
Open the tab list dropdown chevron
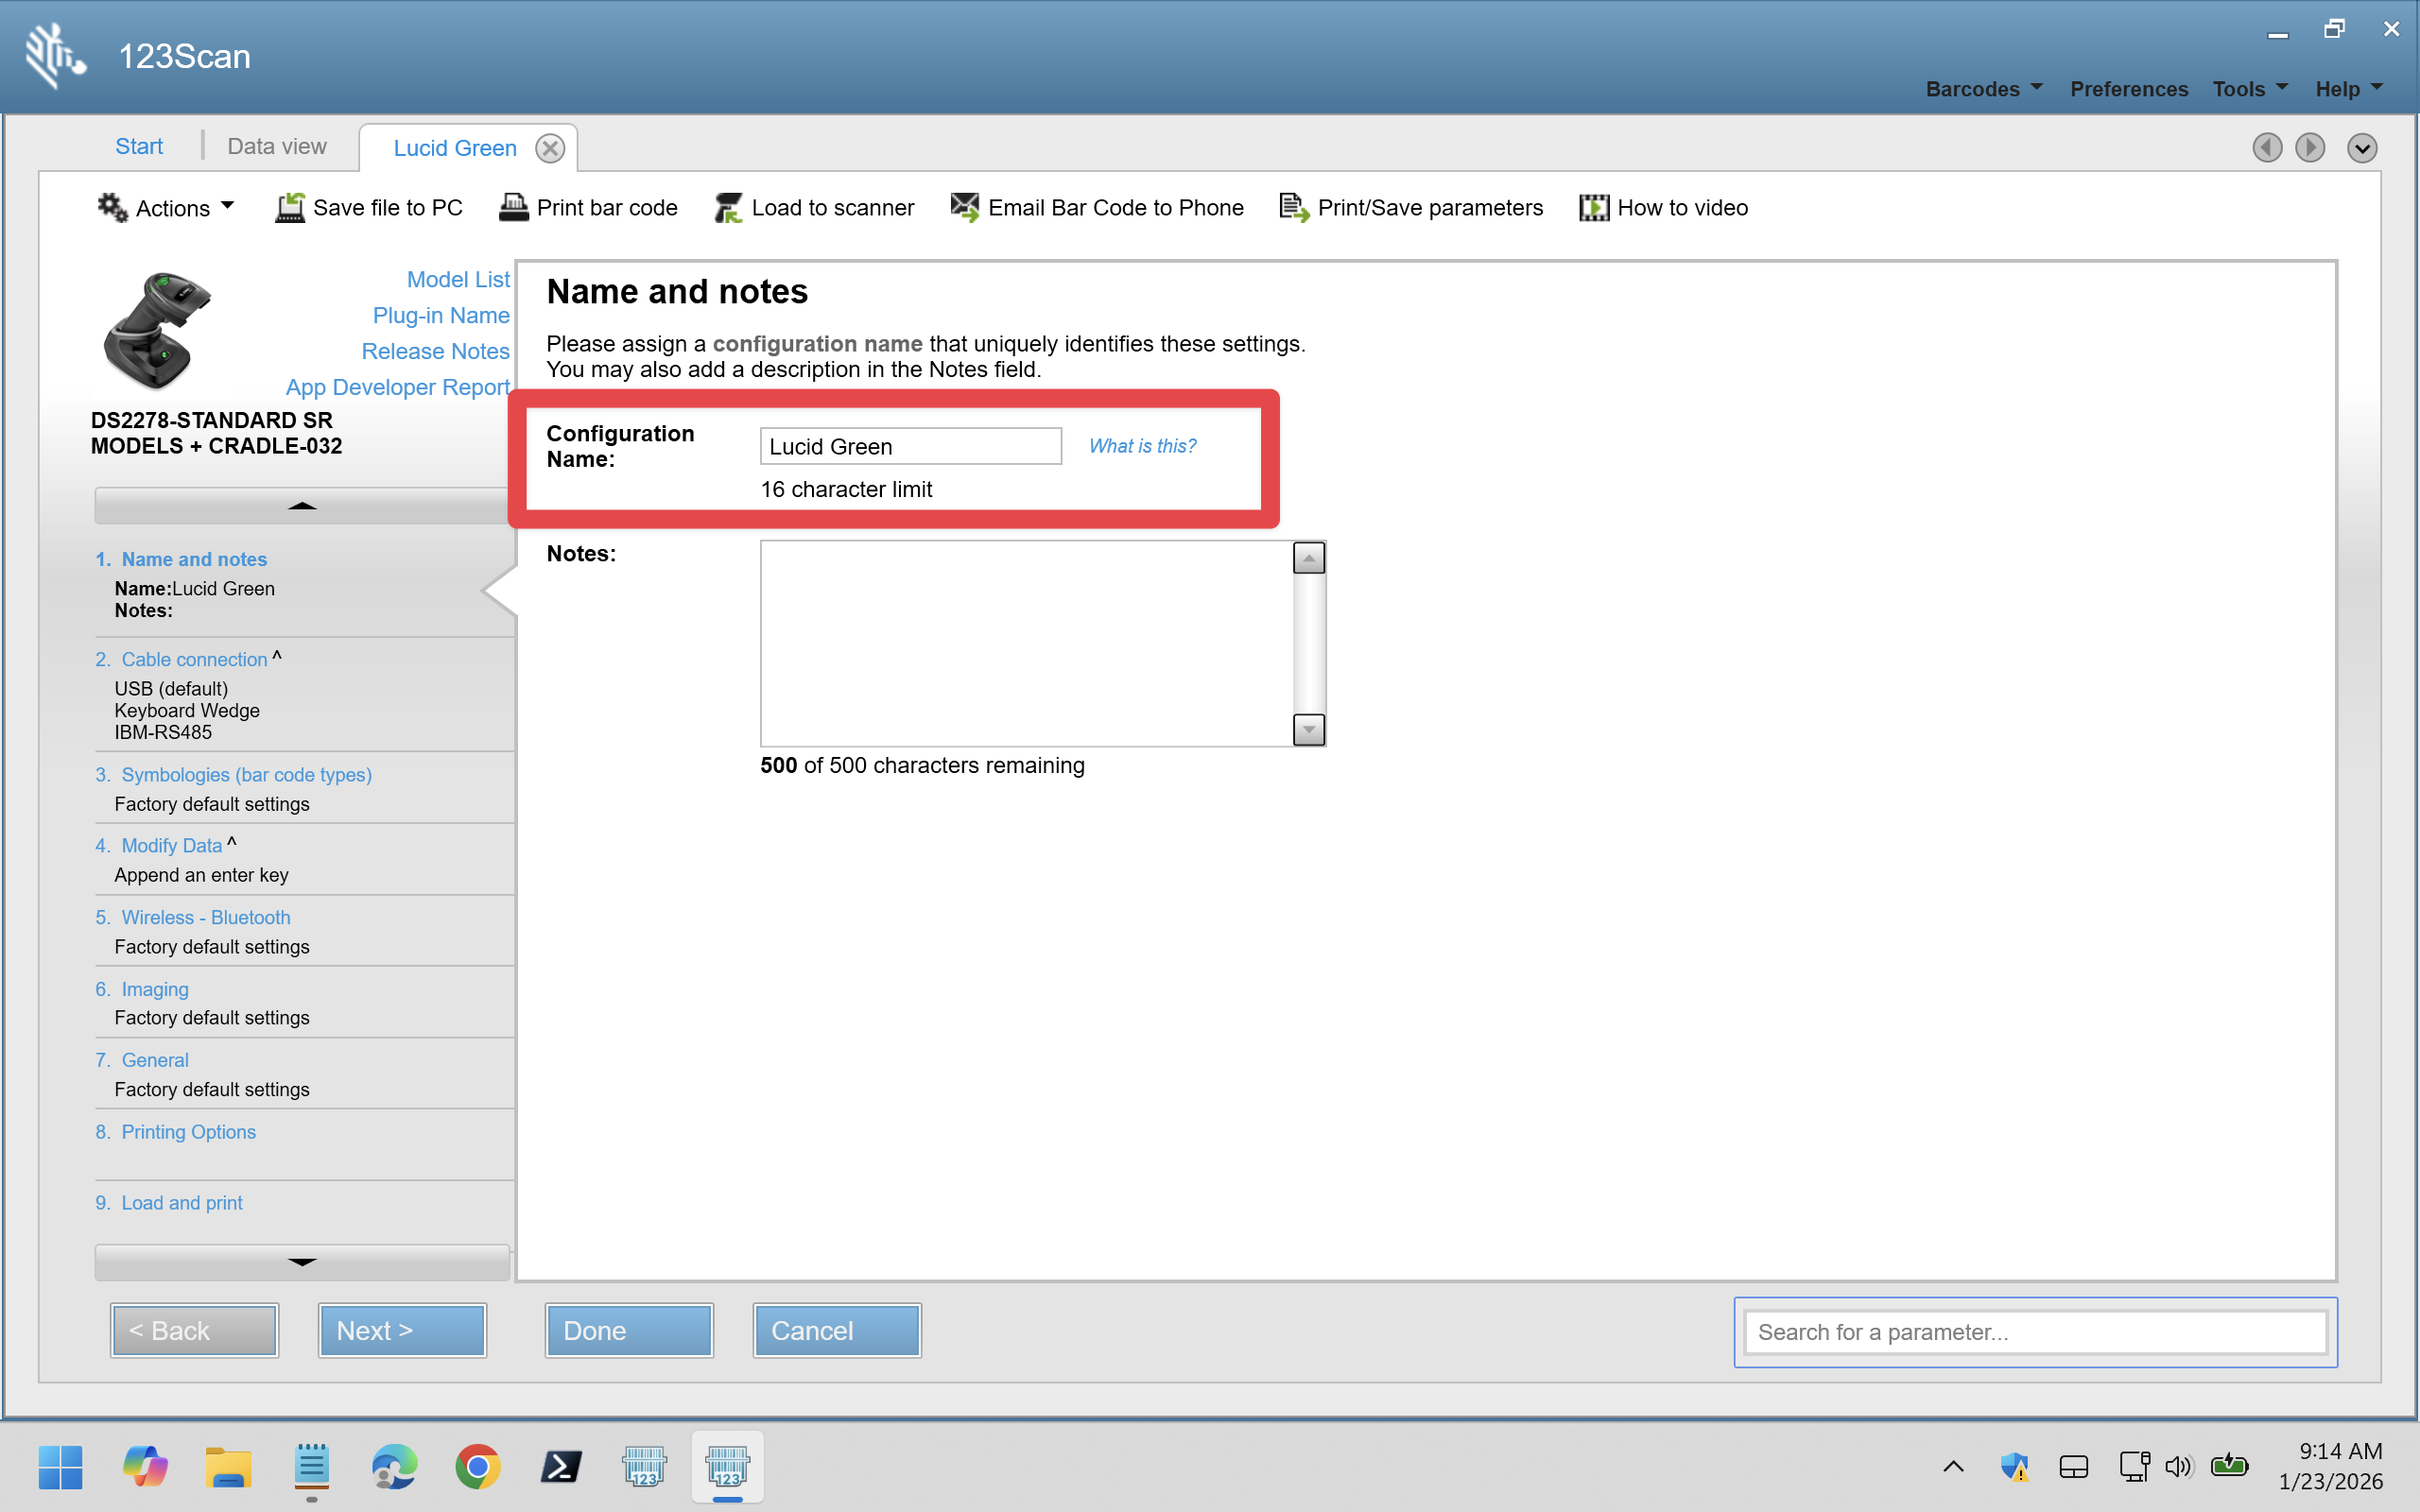pyautogui.click(x=2362, y=148)
